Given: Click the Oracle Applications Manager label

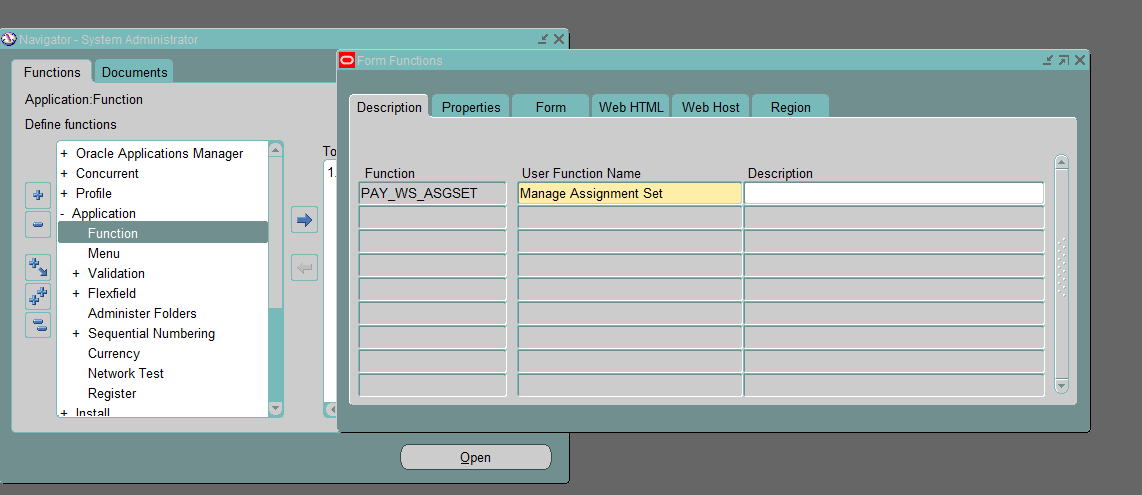Looking at the screenshot, I should [x=160, y=154].
